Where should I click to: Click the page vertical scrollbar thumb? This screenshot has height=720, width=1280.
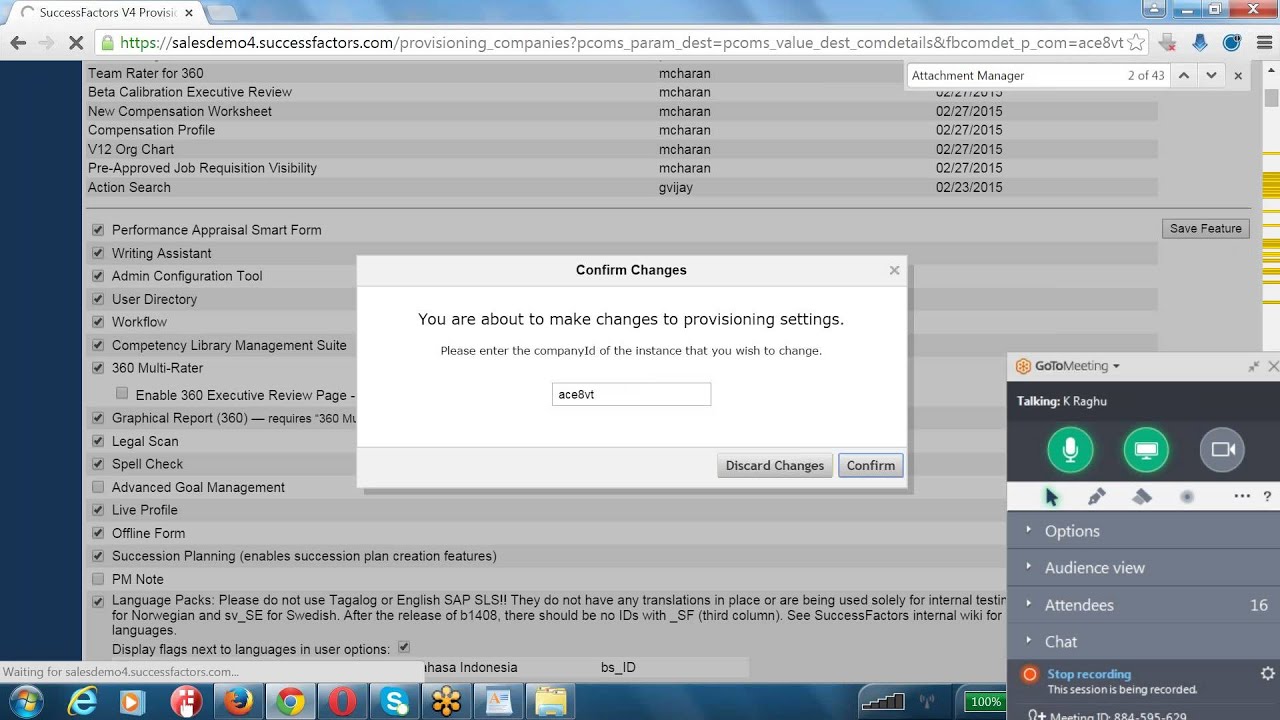click(1271, 98)
